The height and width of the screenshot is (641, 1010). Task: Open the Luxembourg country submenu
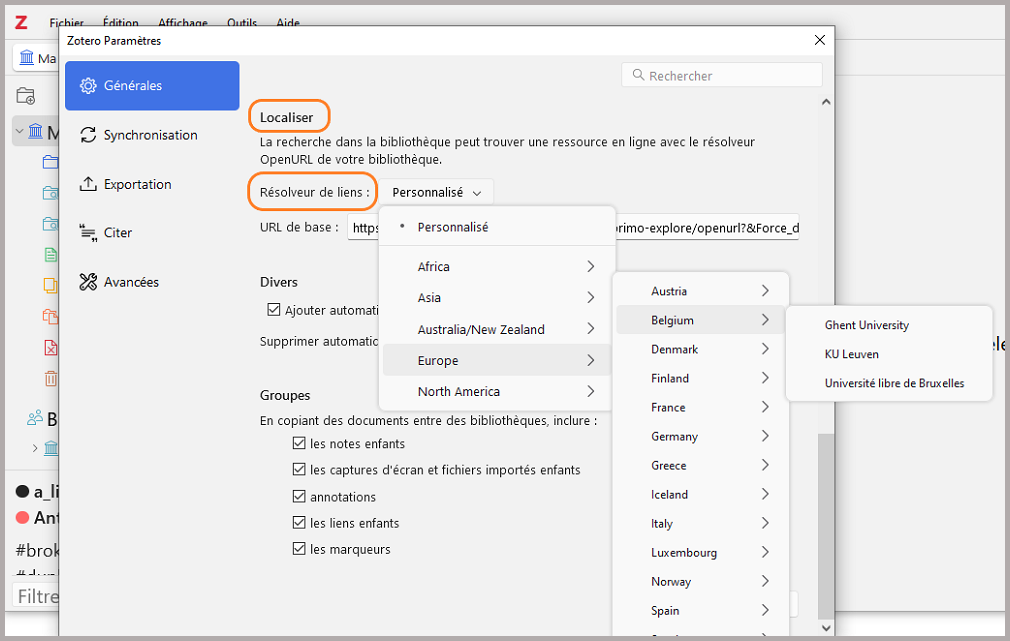click(x=701, y=552)
